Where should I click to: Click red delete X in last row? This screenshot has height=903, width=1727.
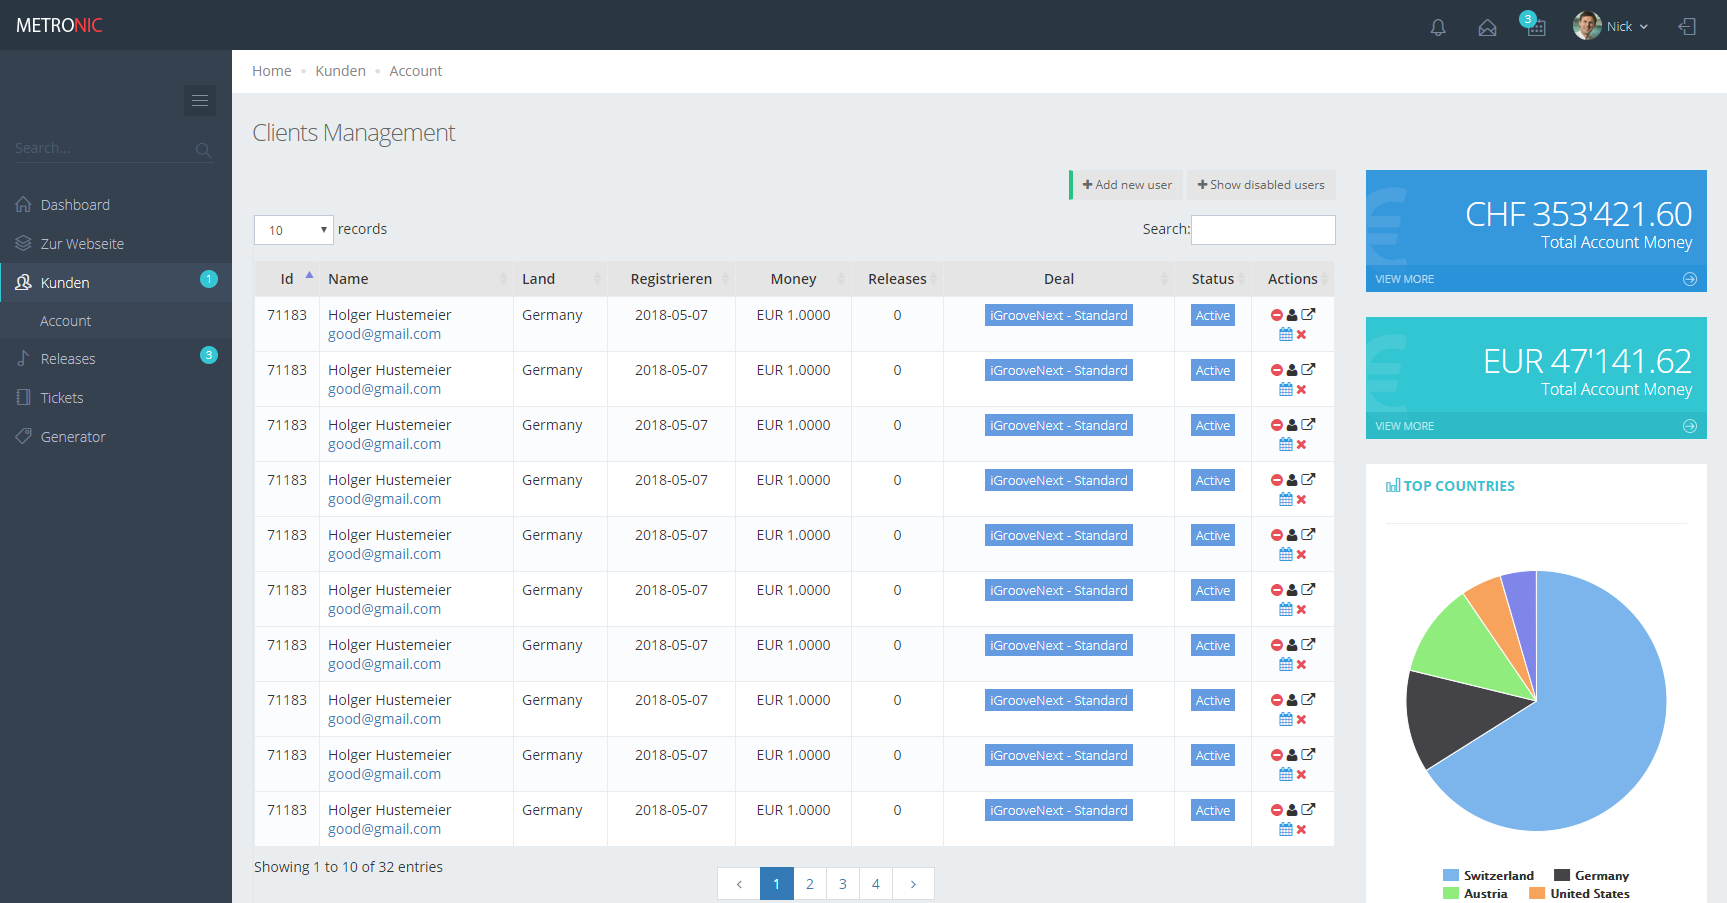tap(1301, 829)
